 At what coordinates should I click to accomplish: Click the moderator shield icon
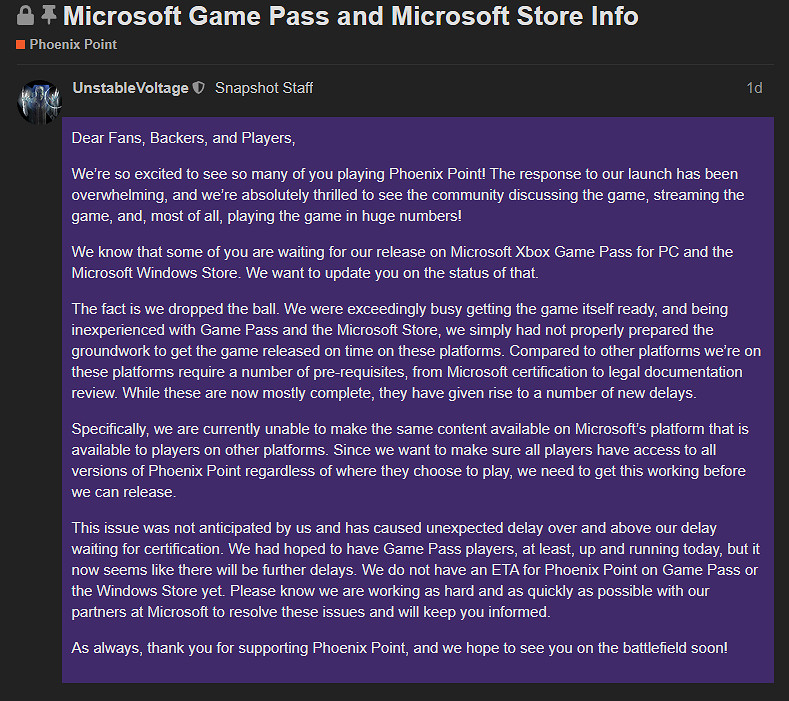[x=199, y=88]
